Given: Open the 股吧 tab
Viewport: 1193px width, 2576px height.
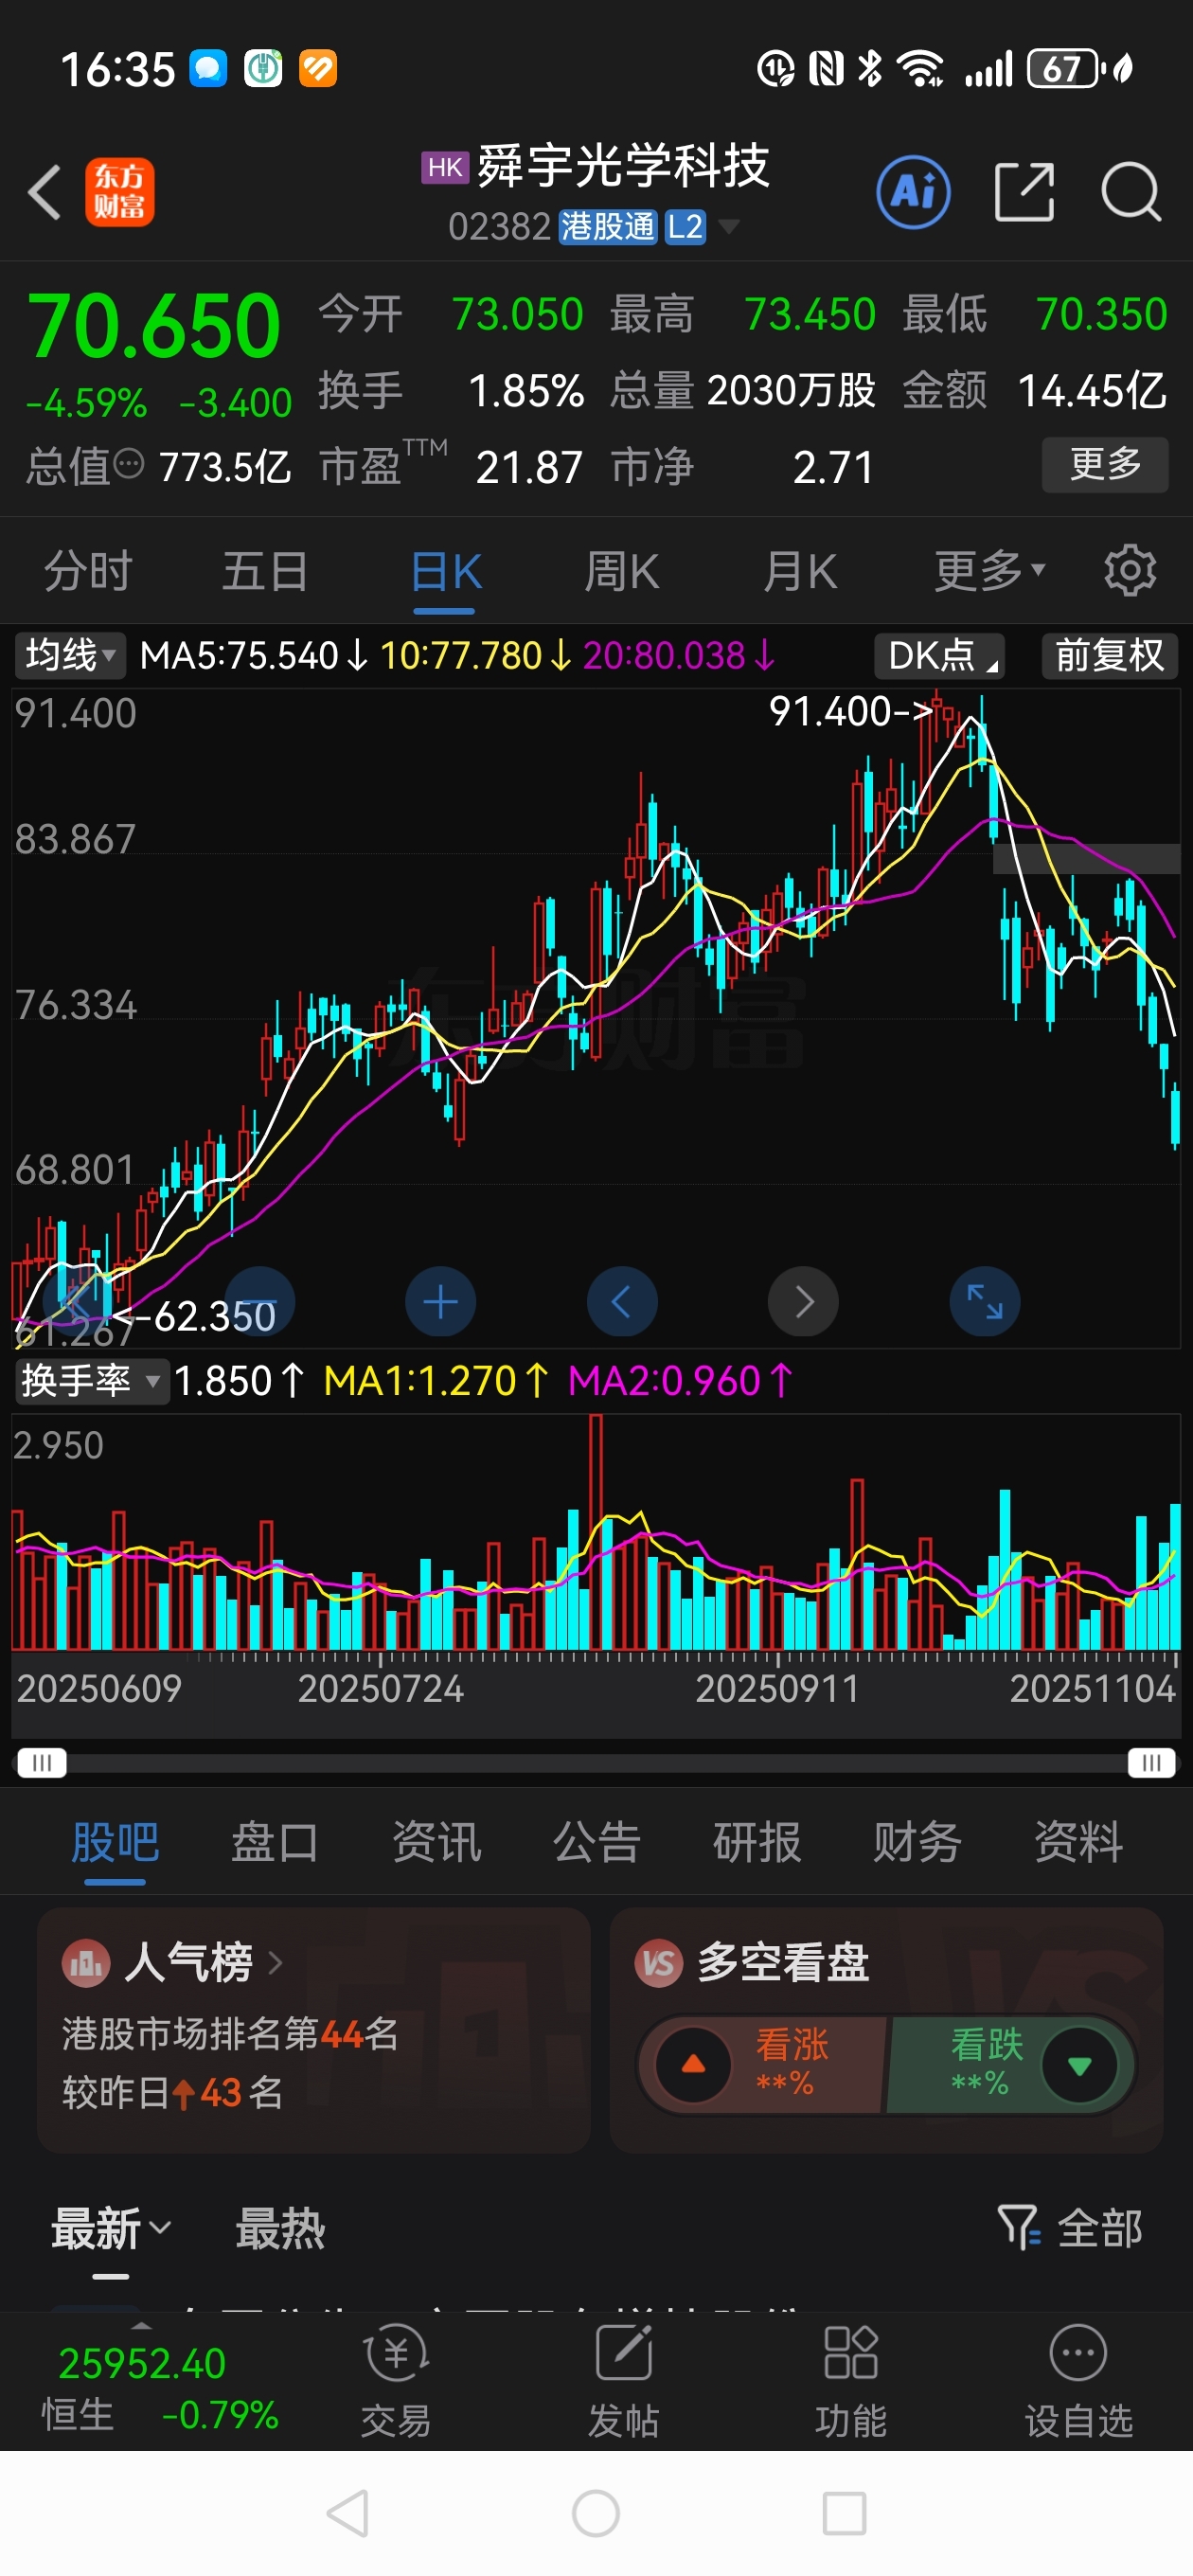Looking at the screenshot, I should [115, 1842].
